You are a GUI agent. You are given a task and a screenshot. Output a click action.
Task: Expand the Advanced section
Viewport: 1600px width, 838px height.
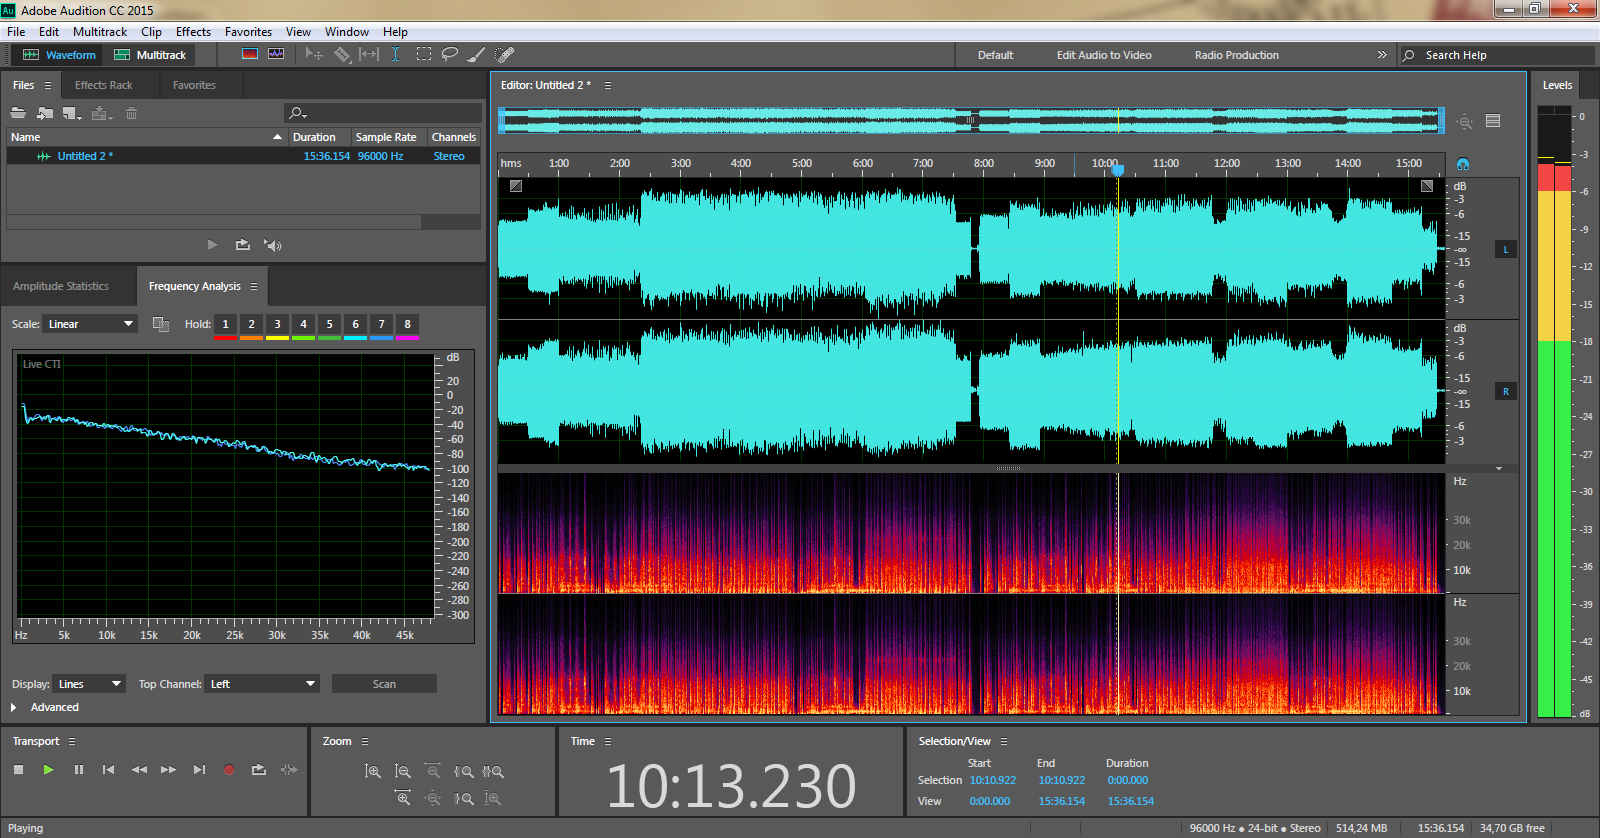(14, 707)
